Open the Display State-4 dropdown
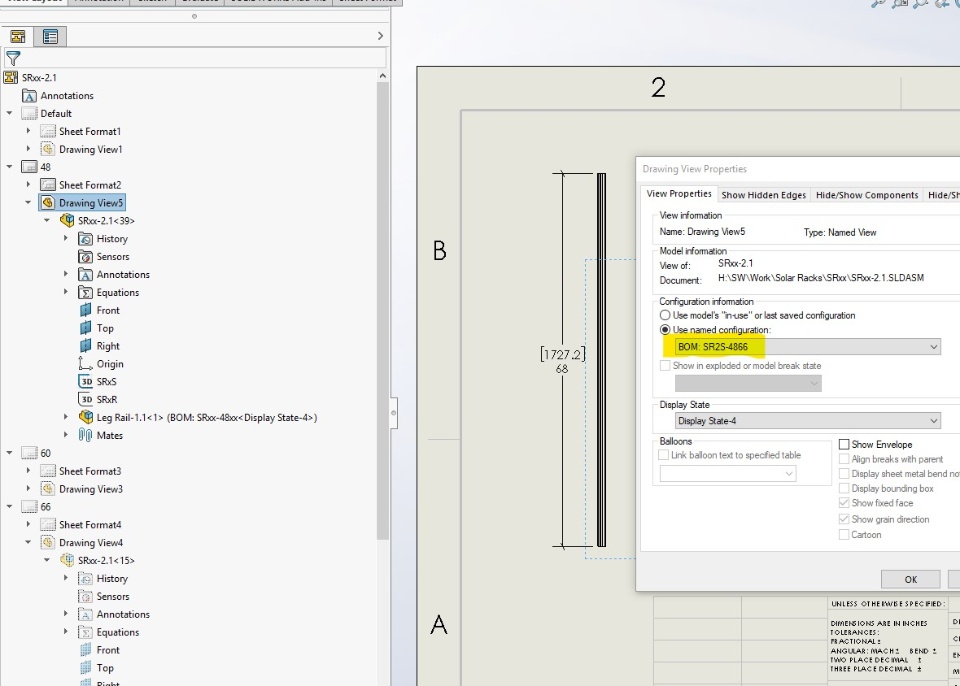960x686 pixels. 808,421
